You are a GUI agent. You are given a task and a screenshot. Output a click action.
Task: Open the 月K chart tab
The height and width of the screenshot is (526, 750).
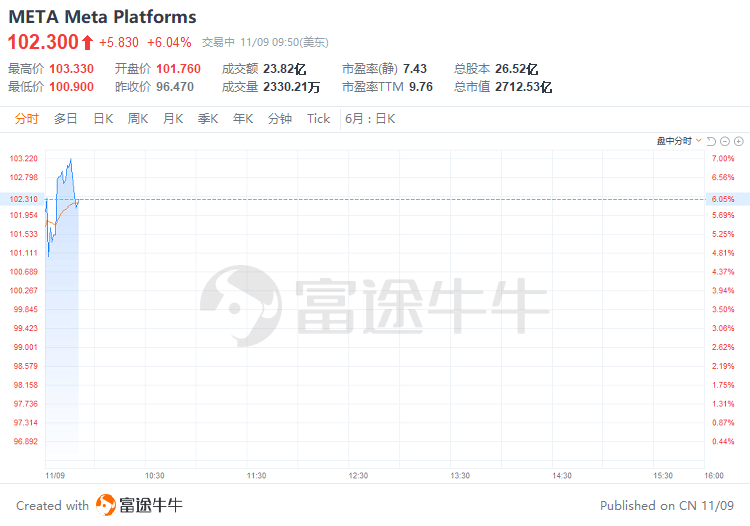(173, 119)
